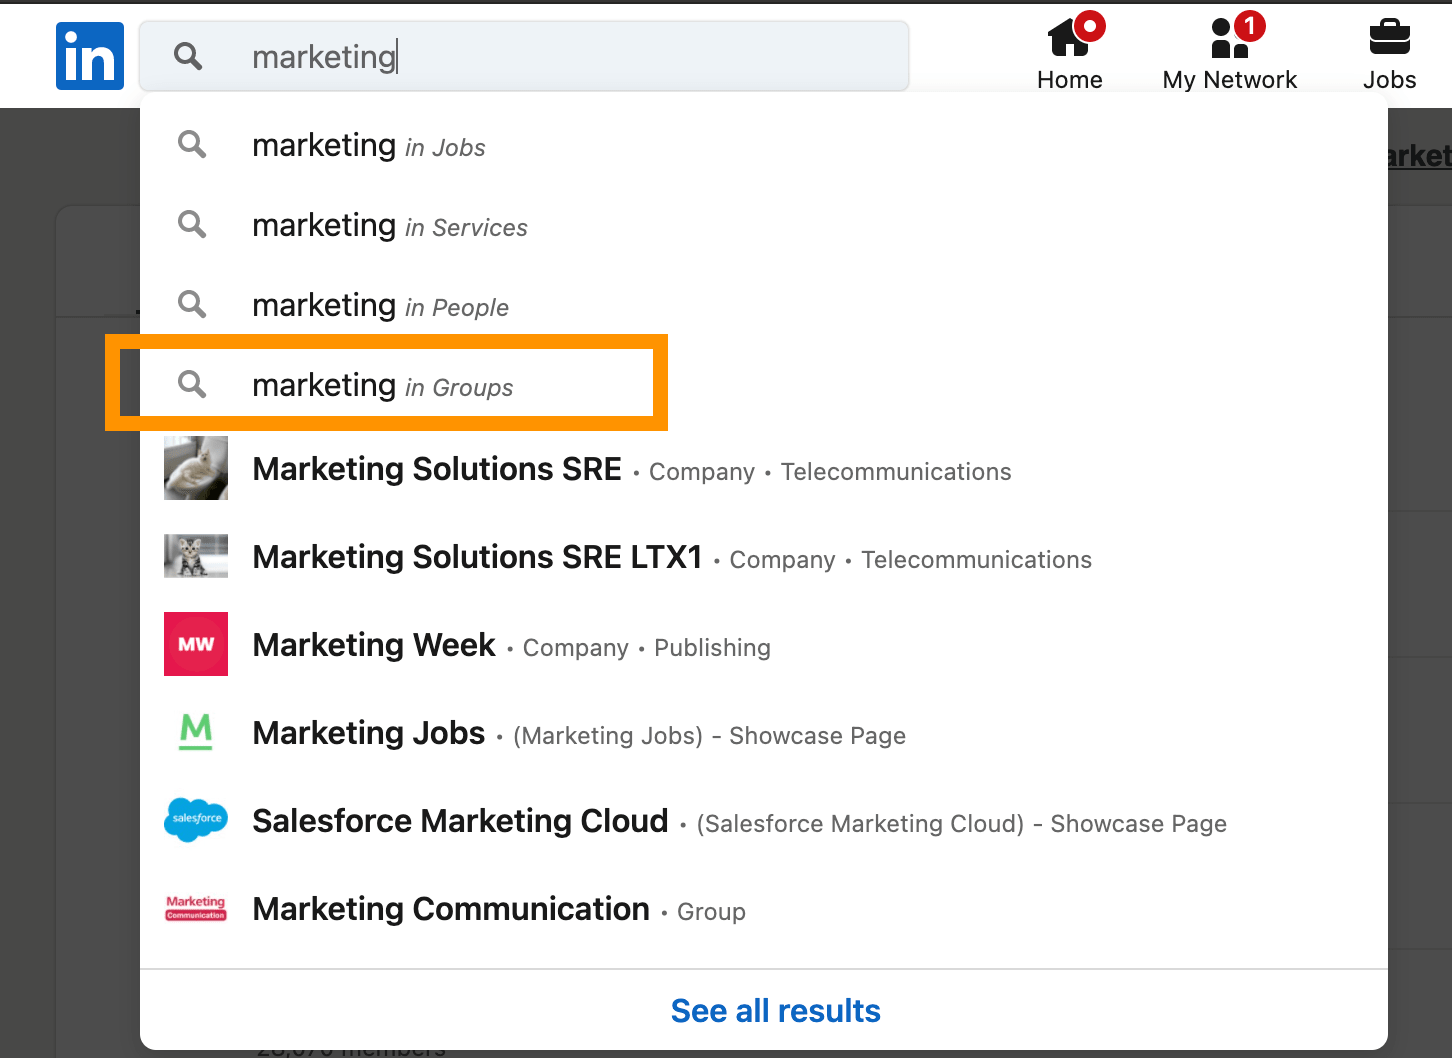Click the Marketing Jobs green M logo
The image size is (1452, 1058).
click(196, 732)
